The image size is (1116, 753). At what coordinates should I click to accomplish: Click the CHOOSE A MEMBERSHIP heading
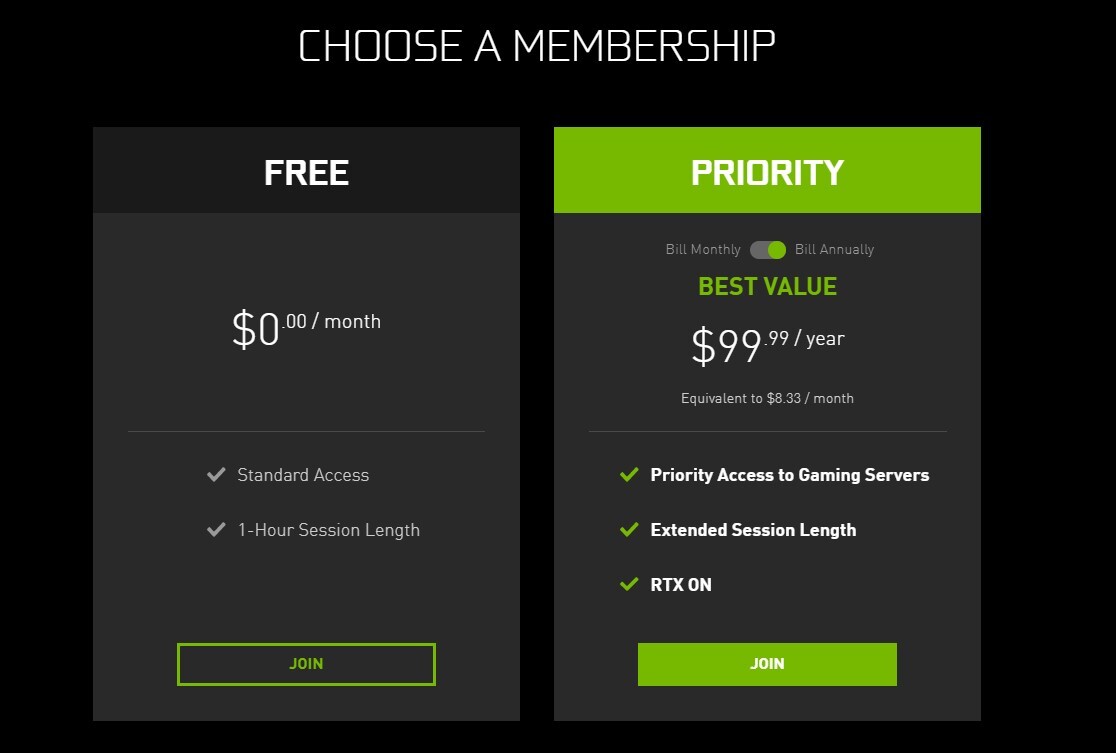click(x=537, y=43)
